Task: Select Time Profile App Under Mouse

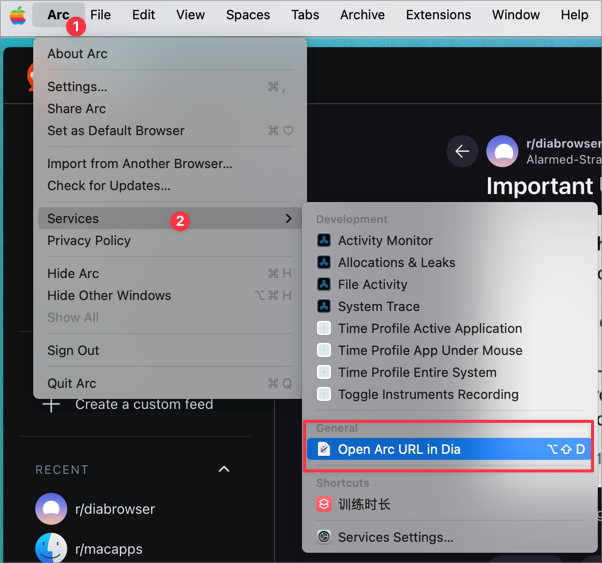Action: click(x=449, y=350)
